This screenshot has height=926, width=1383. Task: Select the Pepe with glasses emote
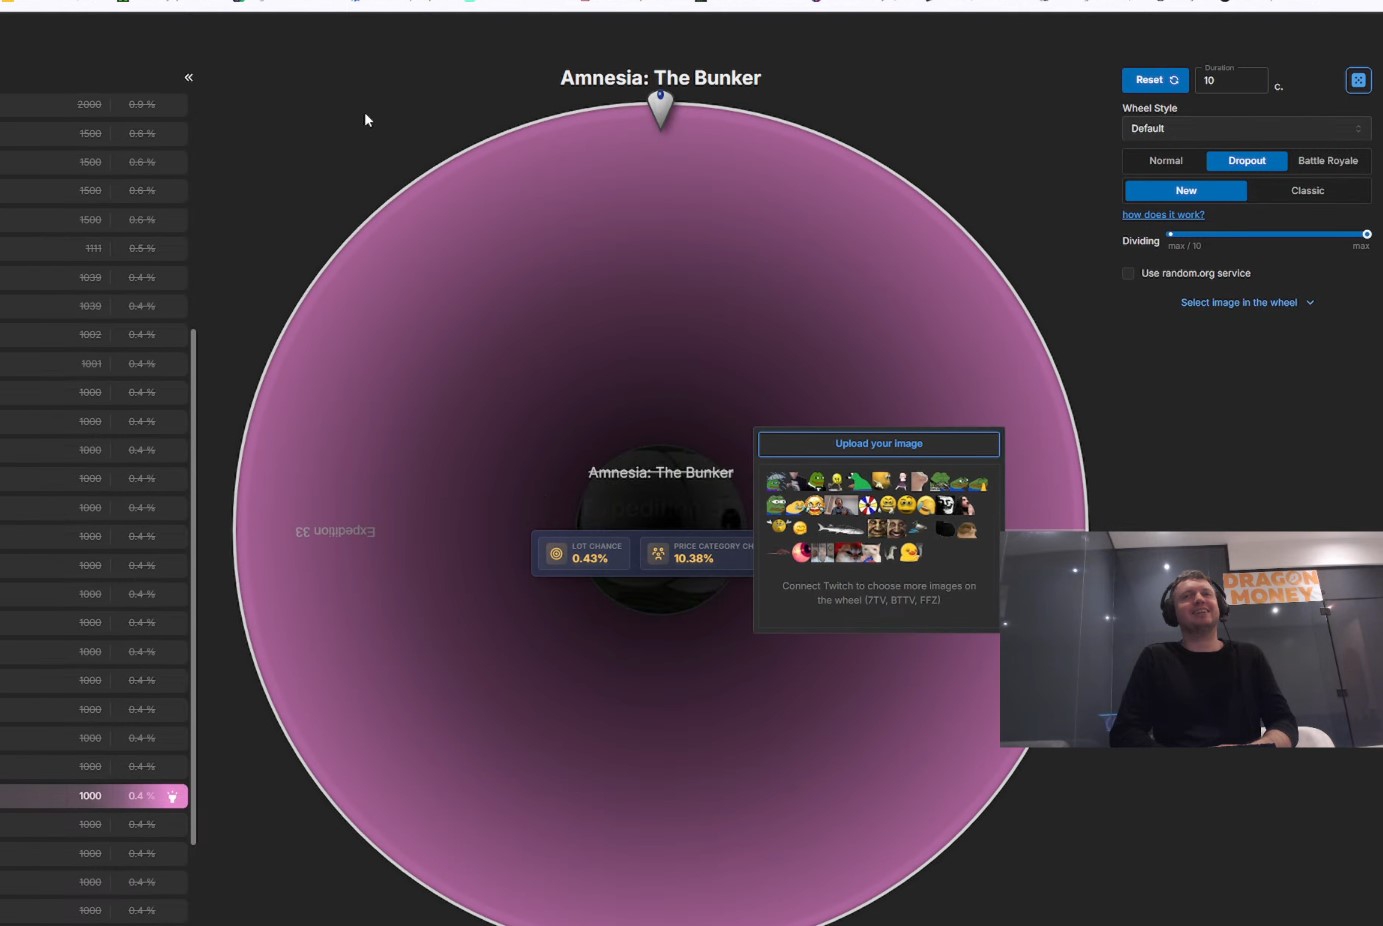[x=776, y=505]
